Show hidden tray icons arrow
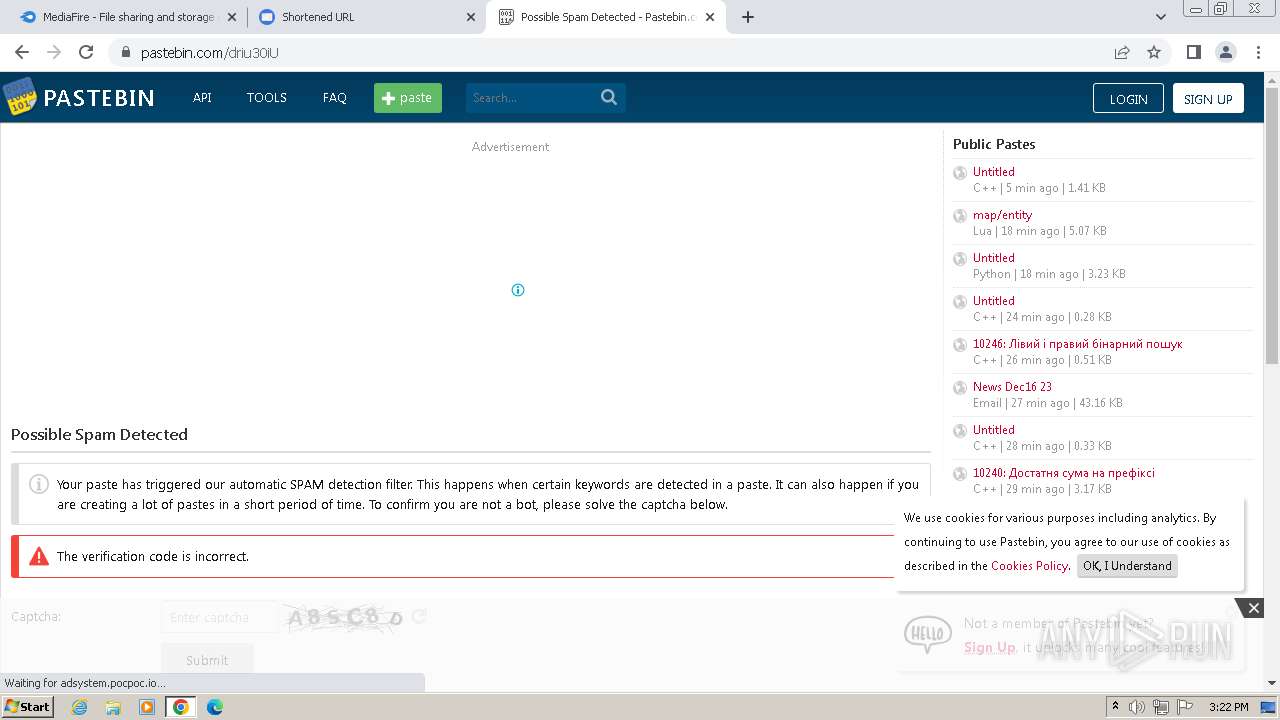 tap(1115, 707)
